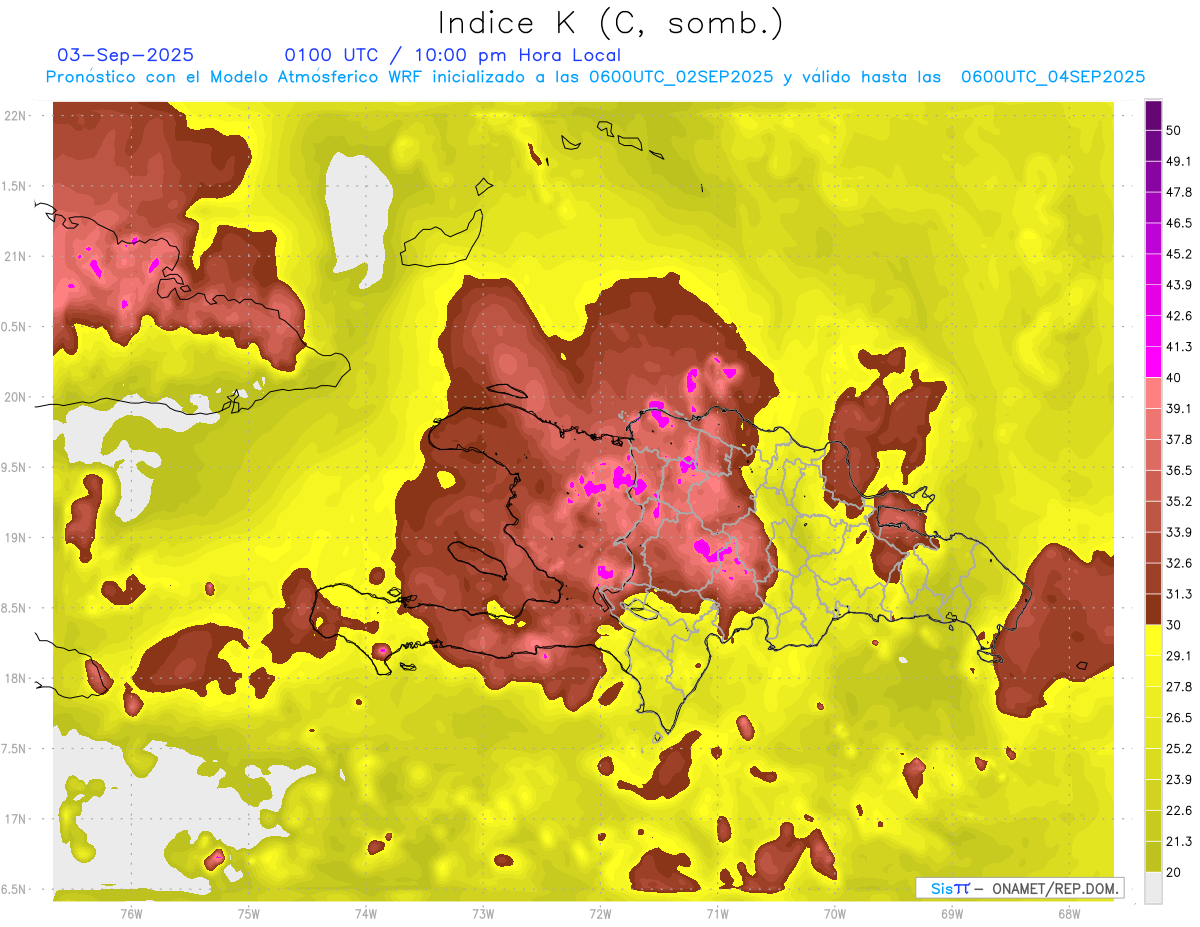This screenshot has height=927, width=1200.
Task: Select the 76W longitude label
Action: [x=131, y=913]
